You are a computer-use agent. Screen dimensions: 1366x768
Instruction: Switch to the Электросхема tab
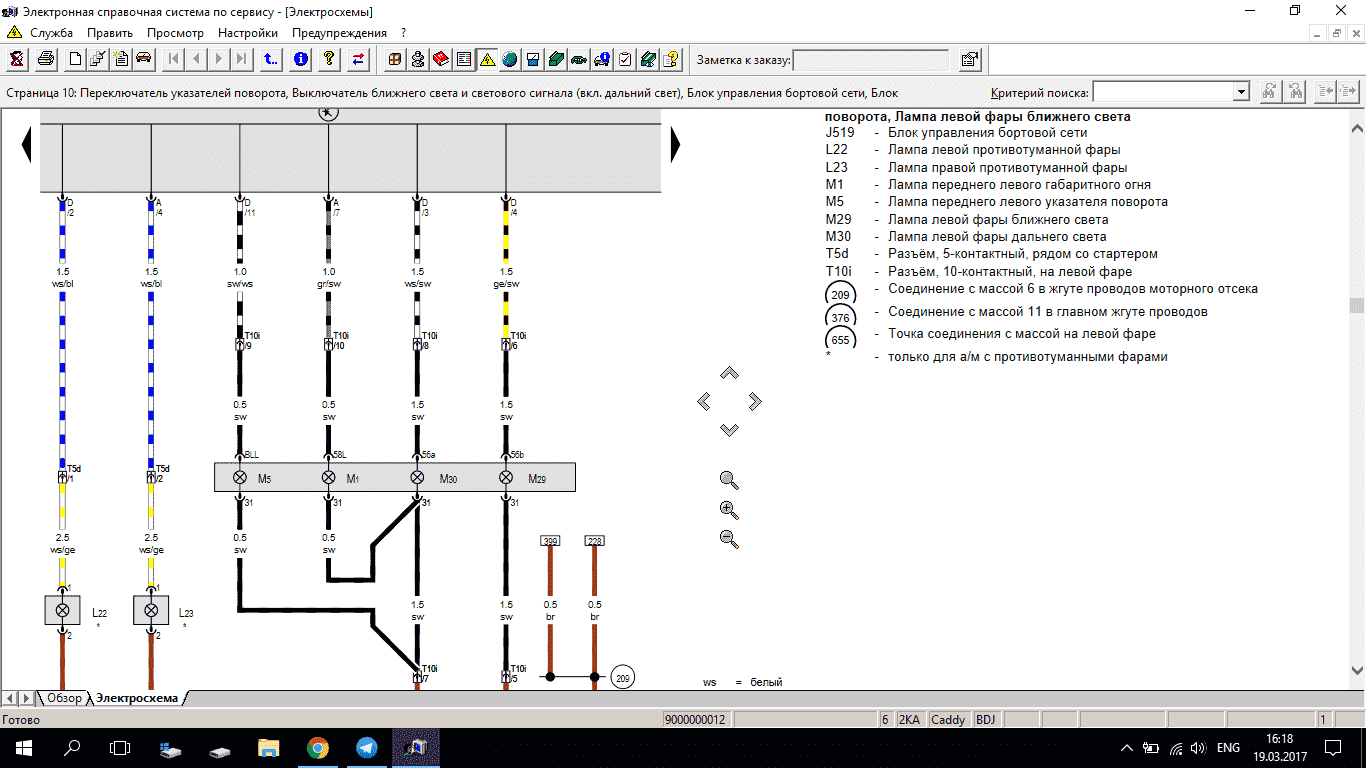(x=136, y=698)
